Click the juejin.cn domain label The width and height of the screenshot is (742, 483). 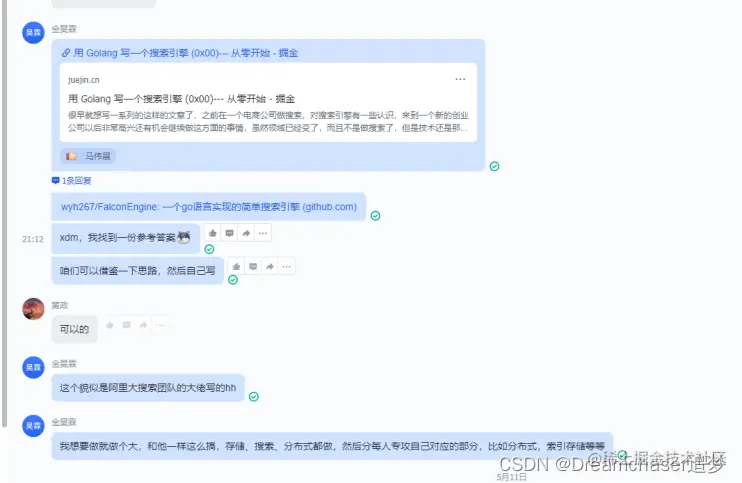click(84, 80)
